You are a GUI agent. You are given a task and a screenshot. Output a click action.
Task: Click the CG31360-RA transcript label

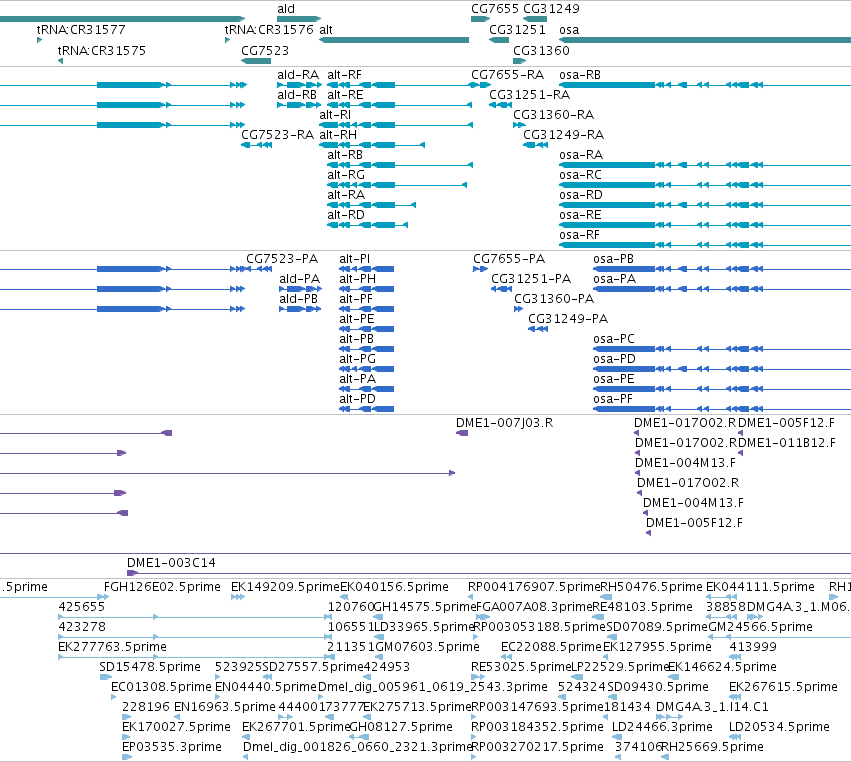coord(554,115)
